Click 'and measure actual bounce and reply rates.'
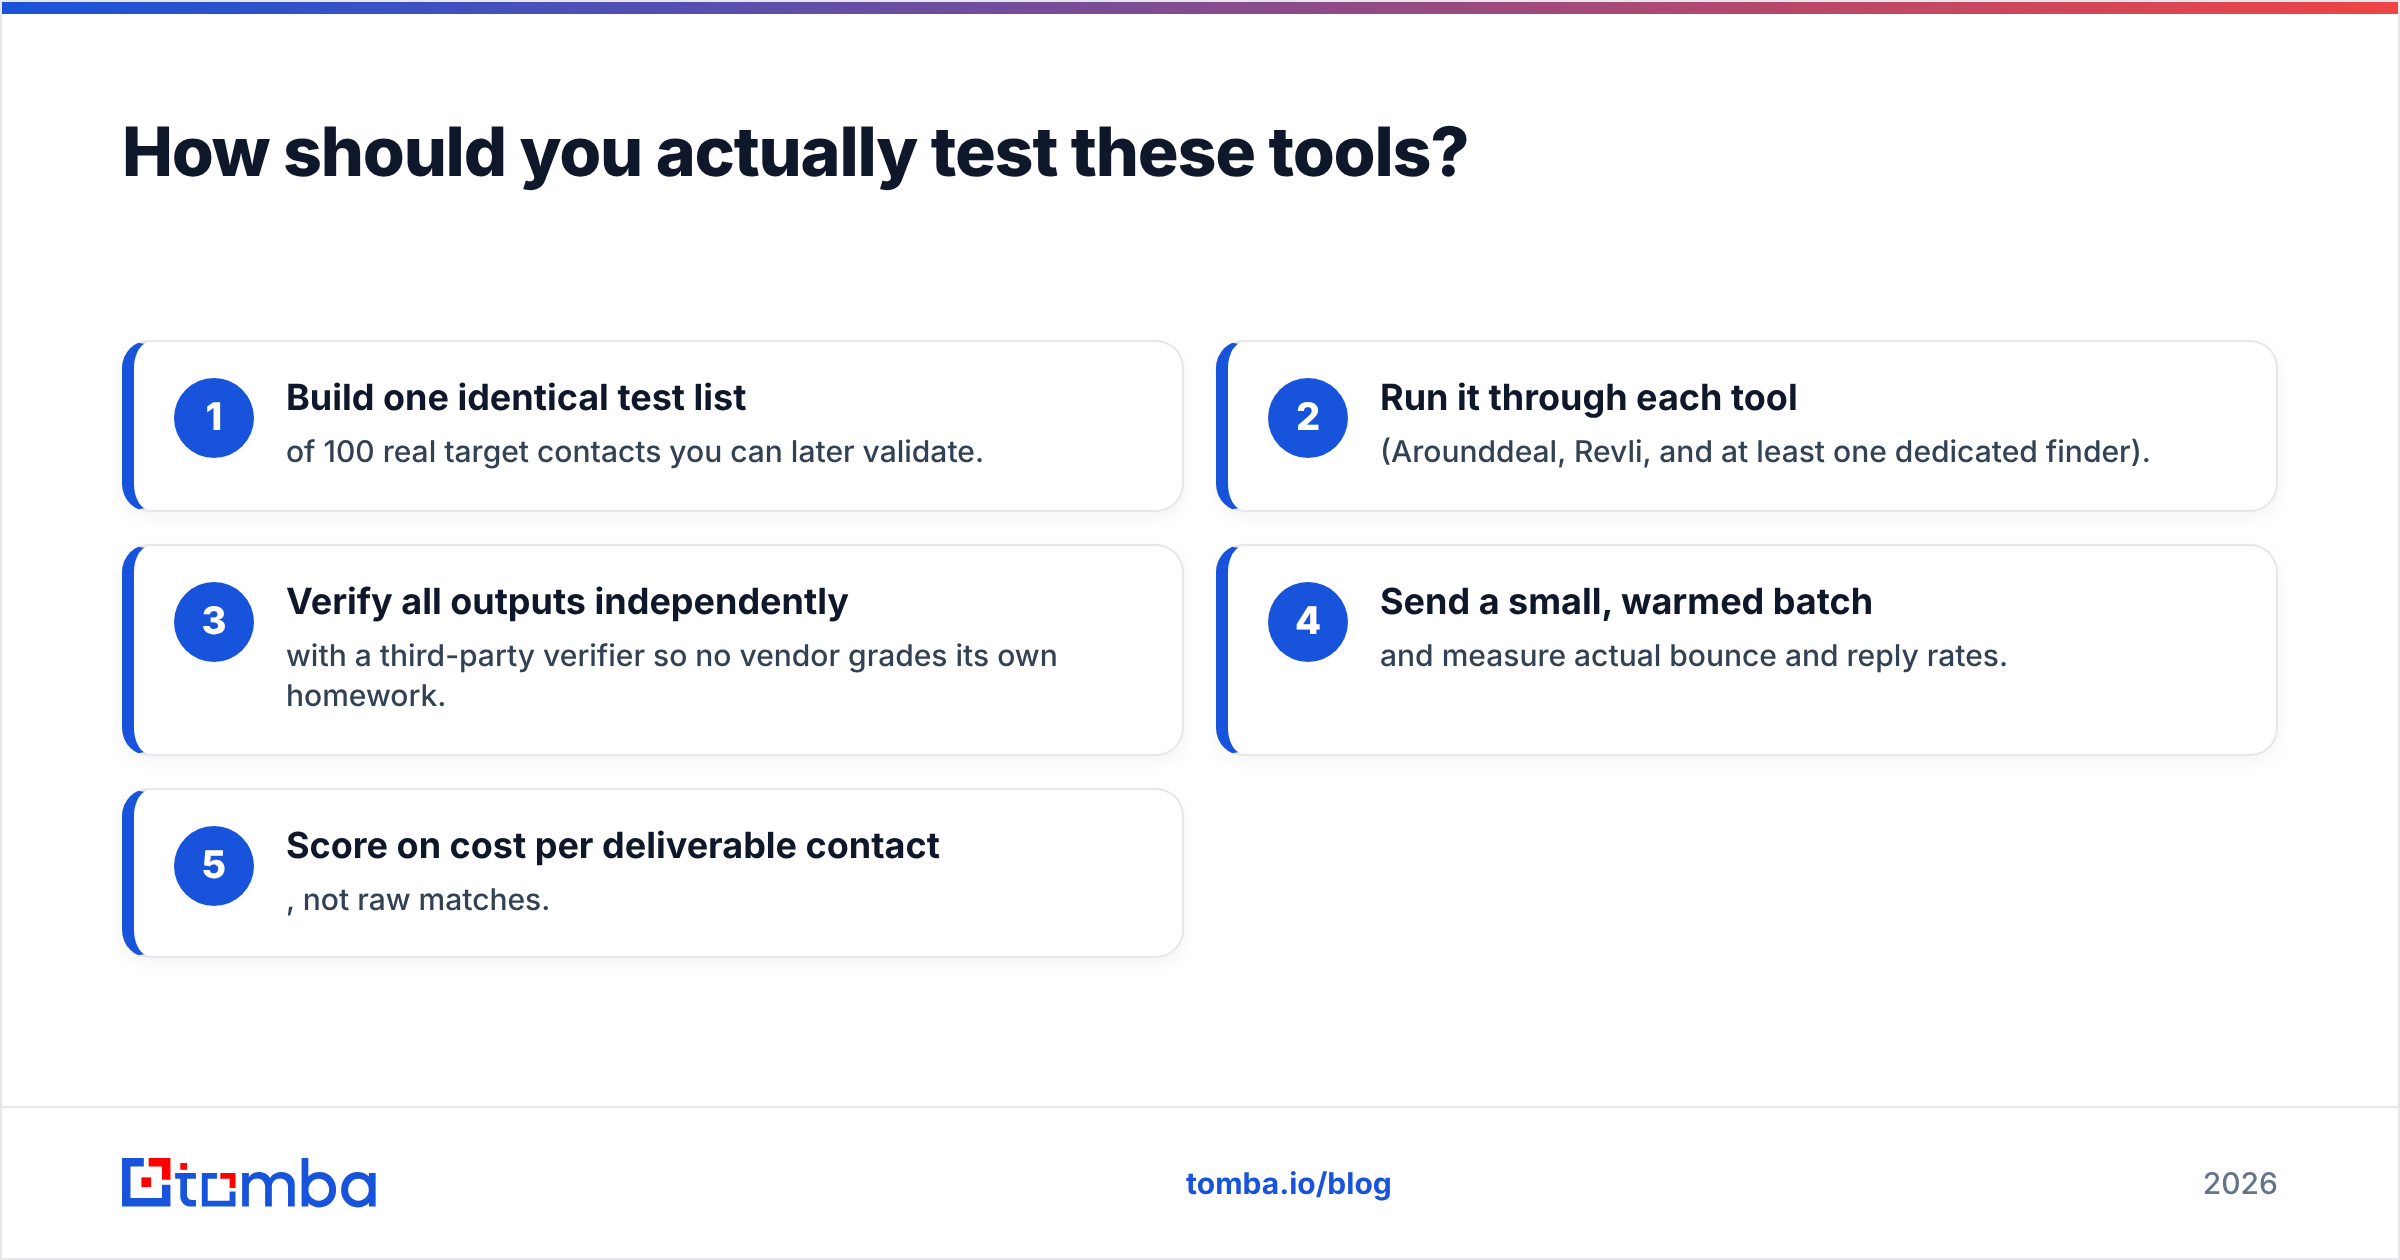Viewport: 2400px width, 1260px height. [1693, 656]
